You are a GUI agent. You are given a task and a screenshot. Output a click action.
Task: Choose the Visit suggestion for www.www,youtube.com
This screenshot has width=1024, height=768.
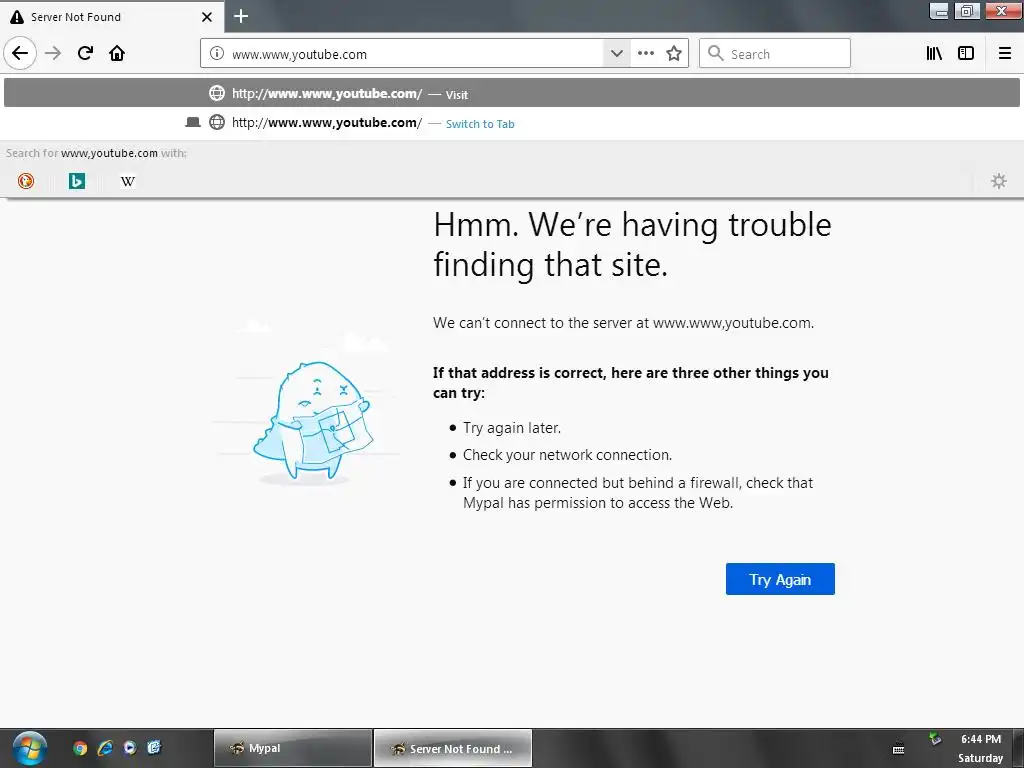[x=512, y=93]
